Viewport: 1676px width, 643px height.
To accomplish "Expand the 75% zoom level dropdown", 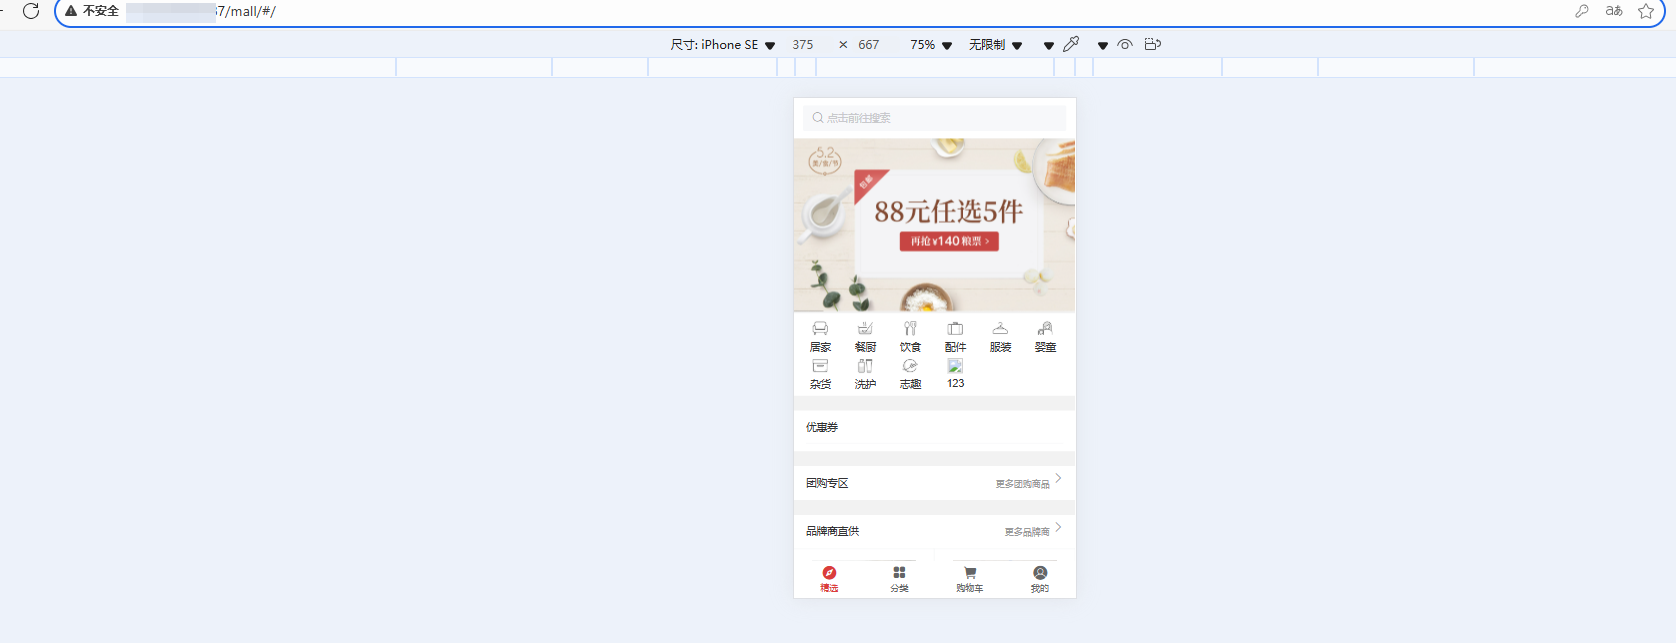I will point(930,45).
